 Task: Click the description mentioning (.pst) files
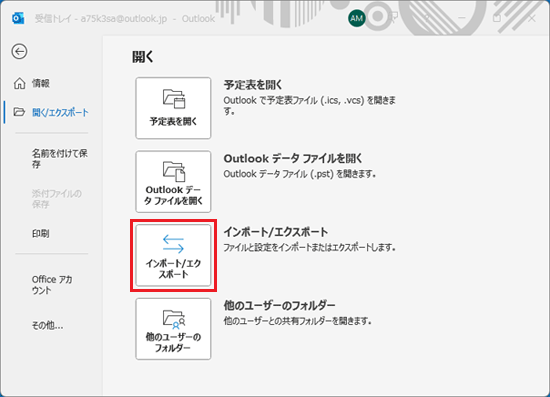[300, 174]
